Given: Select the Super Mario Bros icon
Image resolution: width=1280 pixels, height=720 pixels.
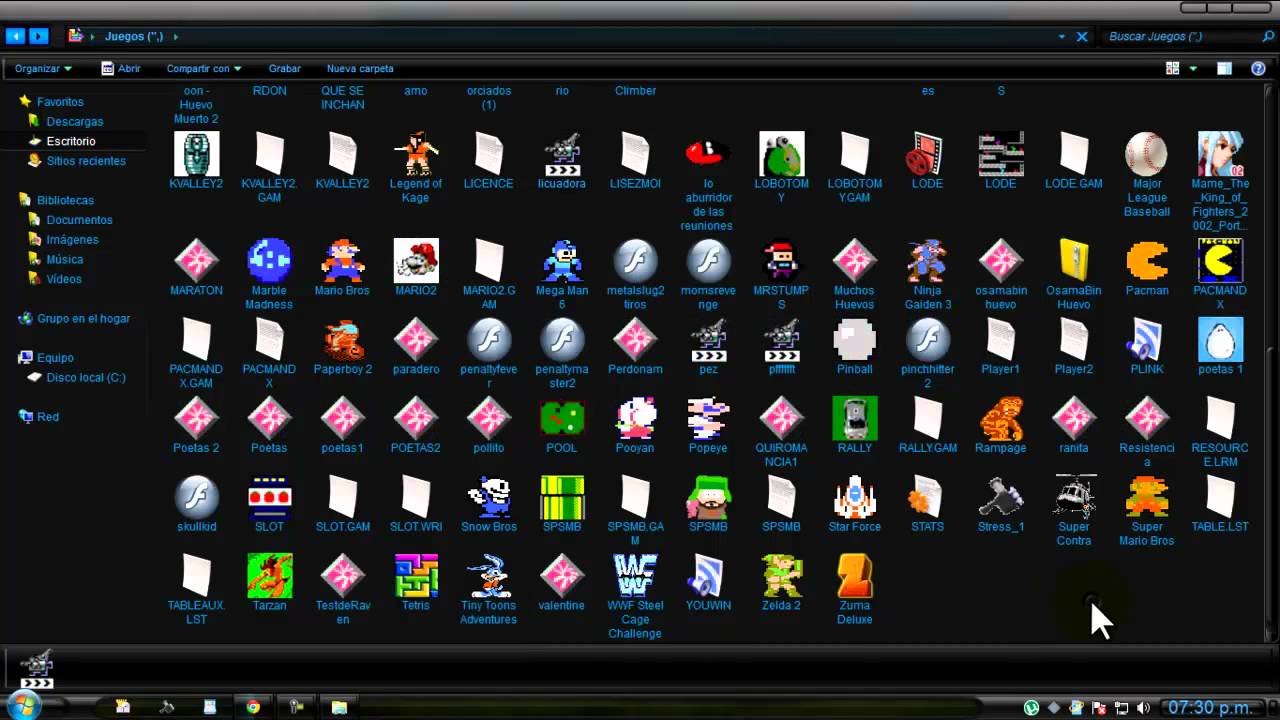Looking at the screenshot, I should tap(1147, 497).
